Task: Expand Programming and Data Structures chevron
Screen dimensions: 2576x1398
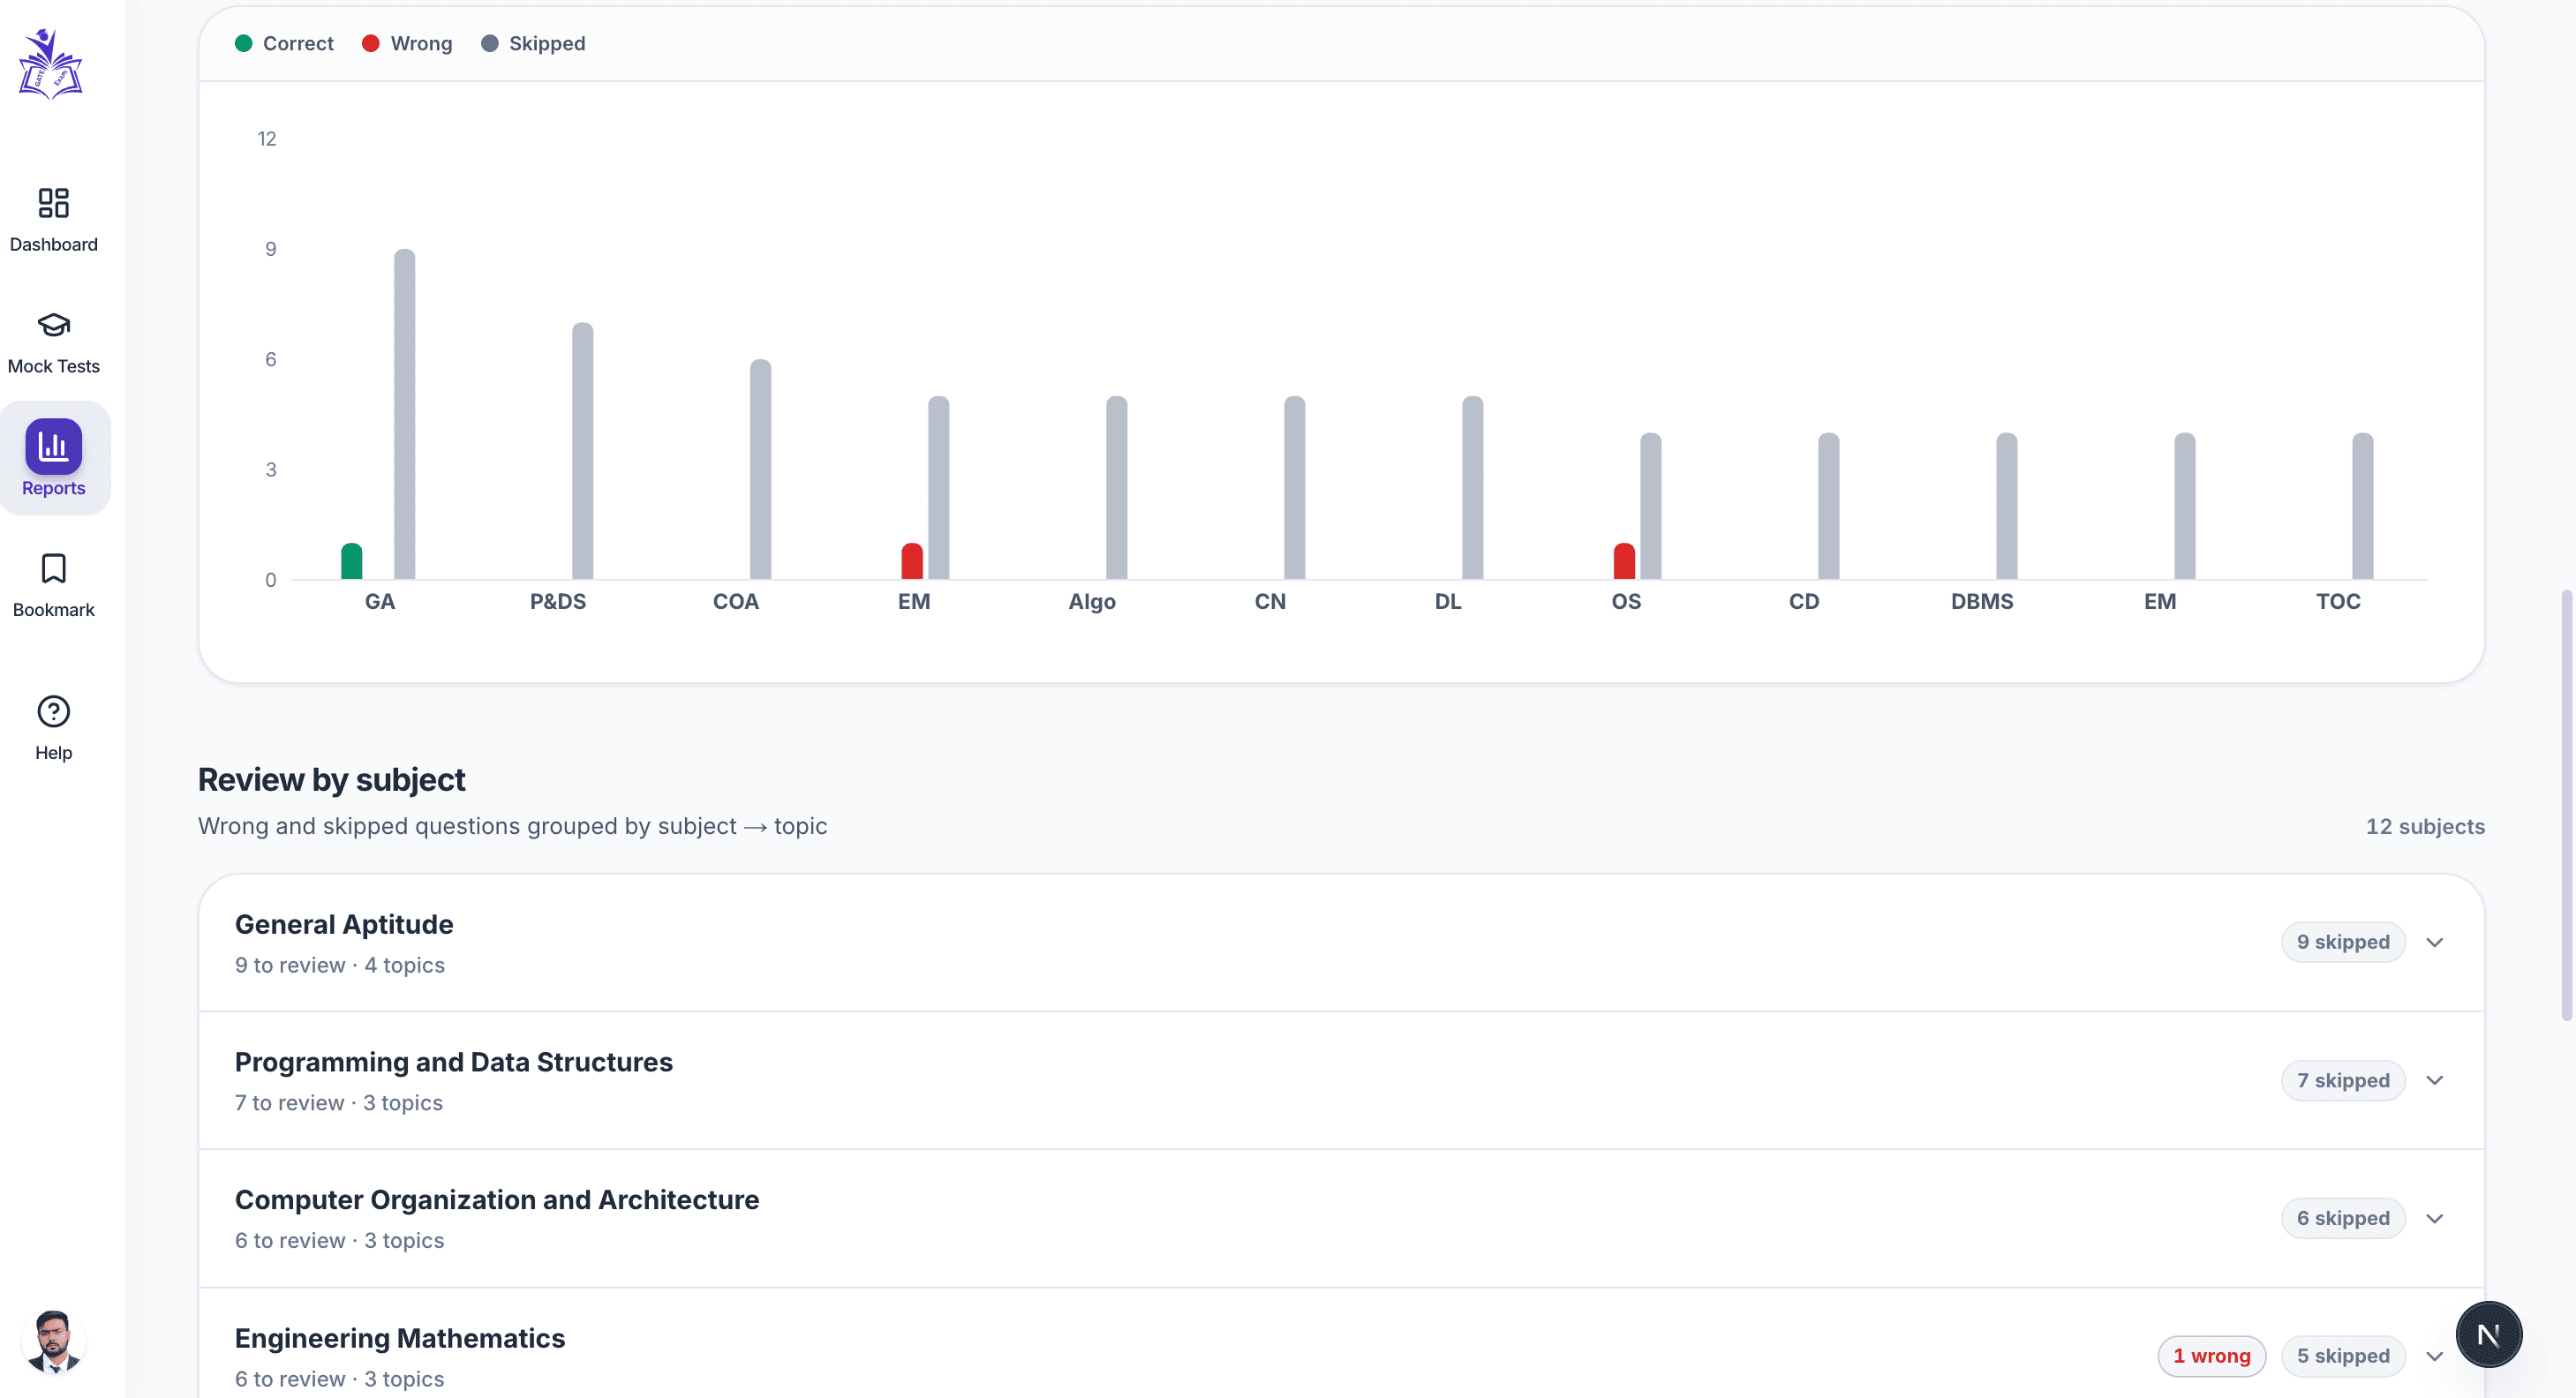Action: tap(2434, 1080)
